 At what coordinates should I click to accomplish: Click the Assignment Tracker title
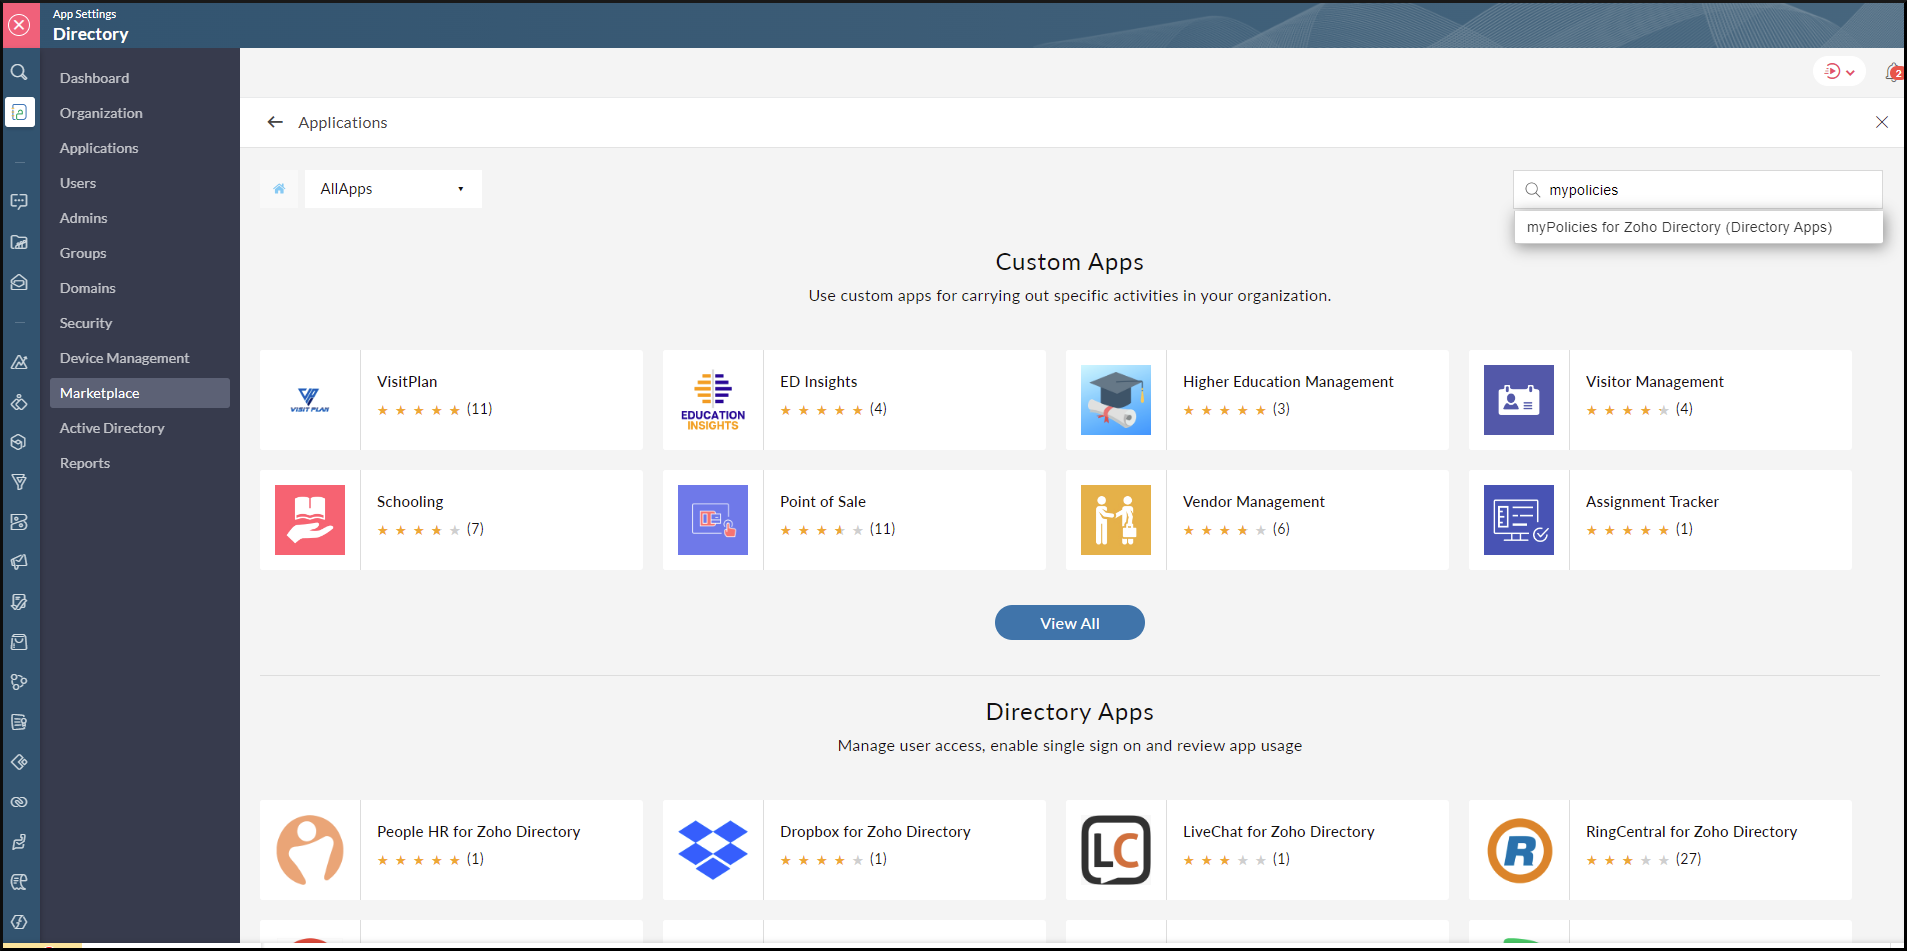coord(1652,502)
